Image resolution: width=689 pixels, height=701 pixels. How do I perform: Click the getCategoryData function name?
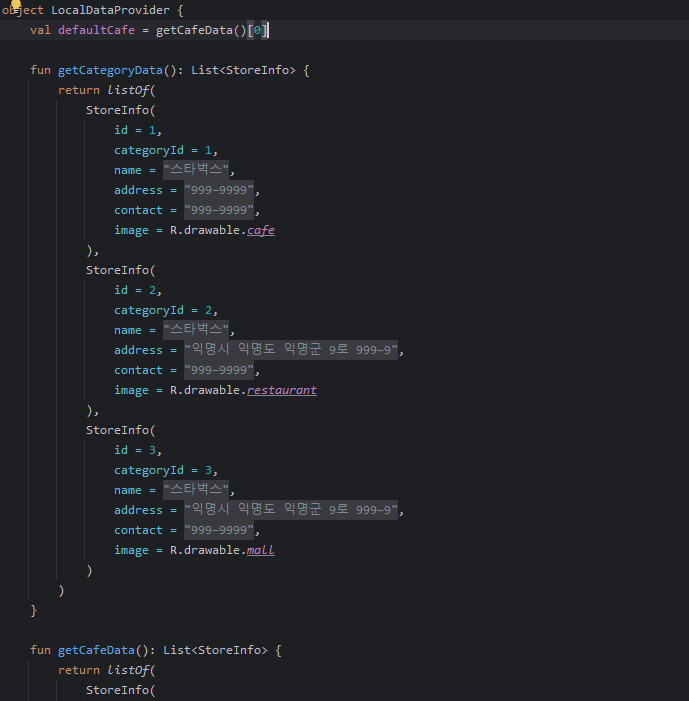110,70
